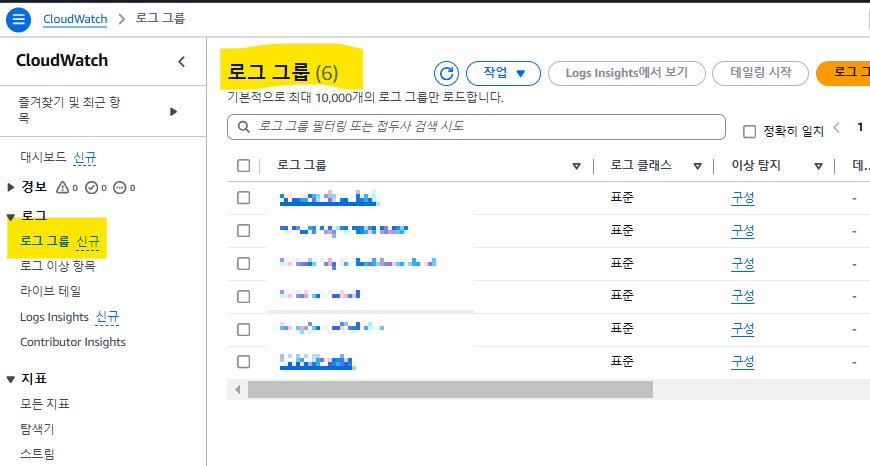870x466 pixels.
Task: Click 구성 link in third row
Action: [742, 264]
